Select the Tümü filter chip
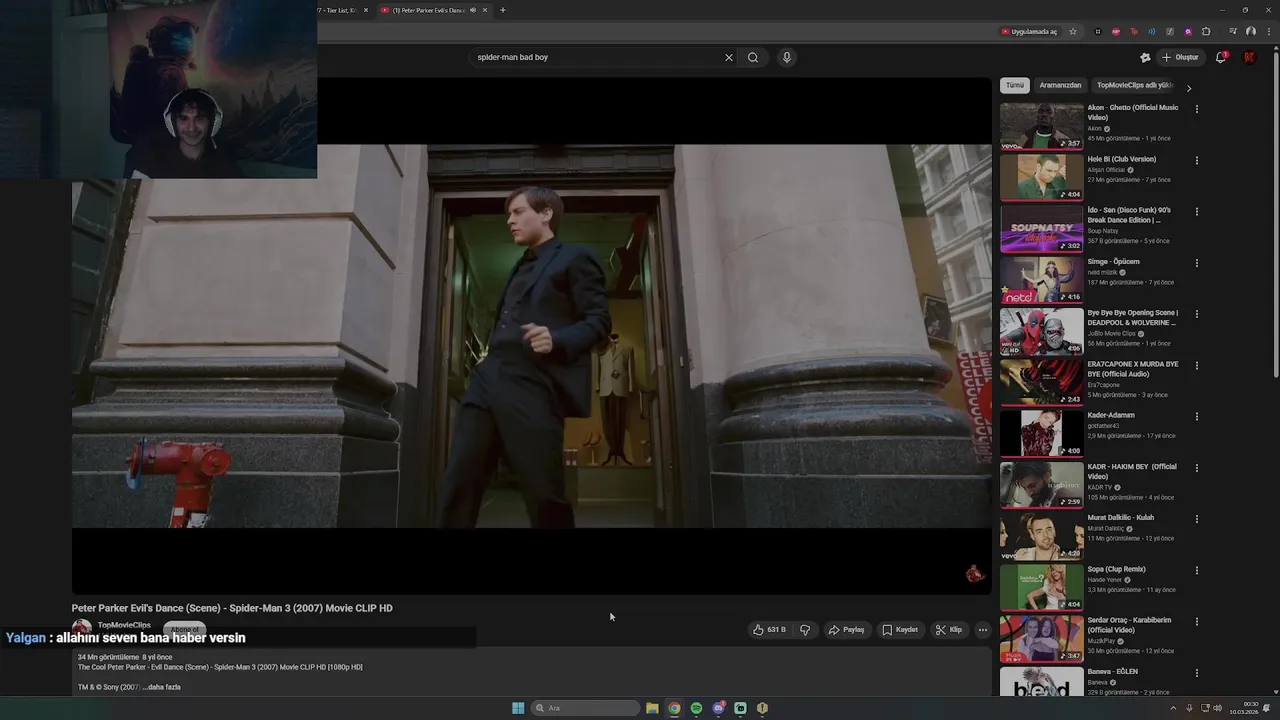The image size is (1280, 720). (1015, 86)
